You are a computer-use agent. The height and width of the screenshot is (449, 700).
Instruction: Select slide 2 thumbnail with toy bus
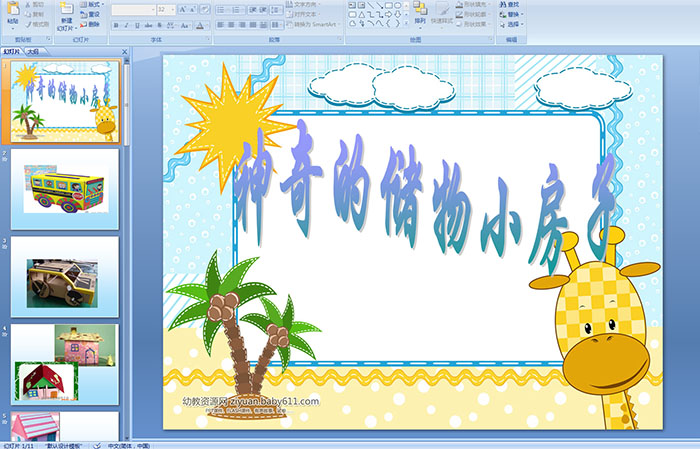(x=65, y=189)
